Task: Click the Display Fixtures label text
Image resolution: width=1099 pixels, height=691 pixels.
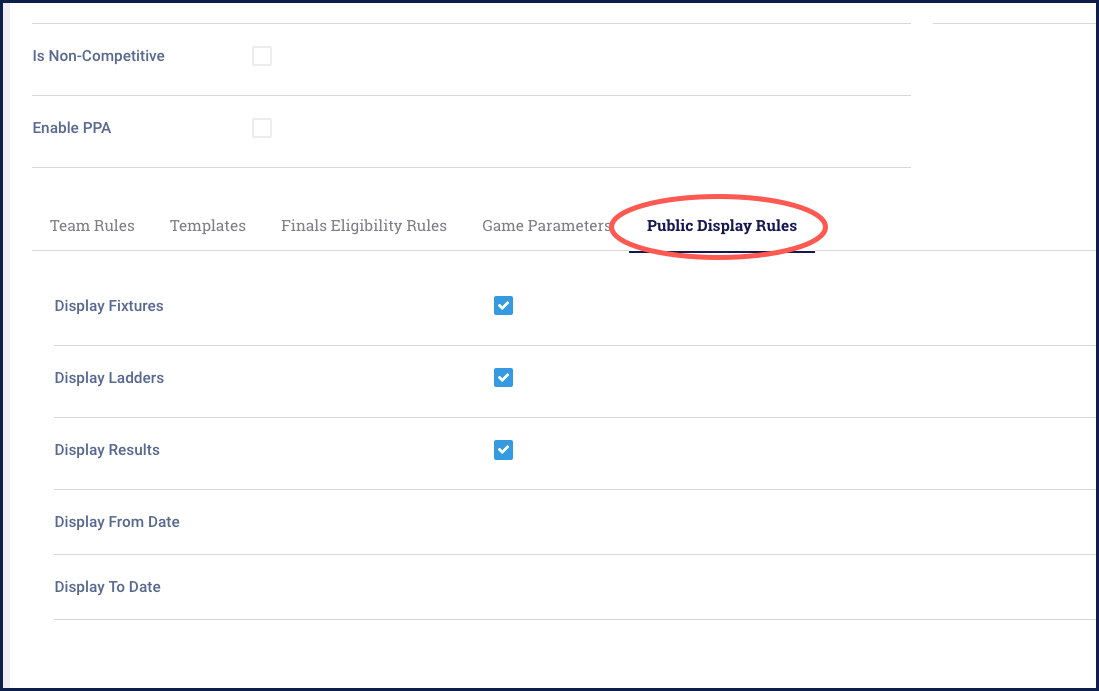Action: click(x=109, y=306)
